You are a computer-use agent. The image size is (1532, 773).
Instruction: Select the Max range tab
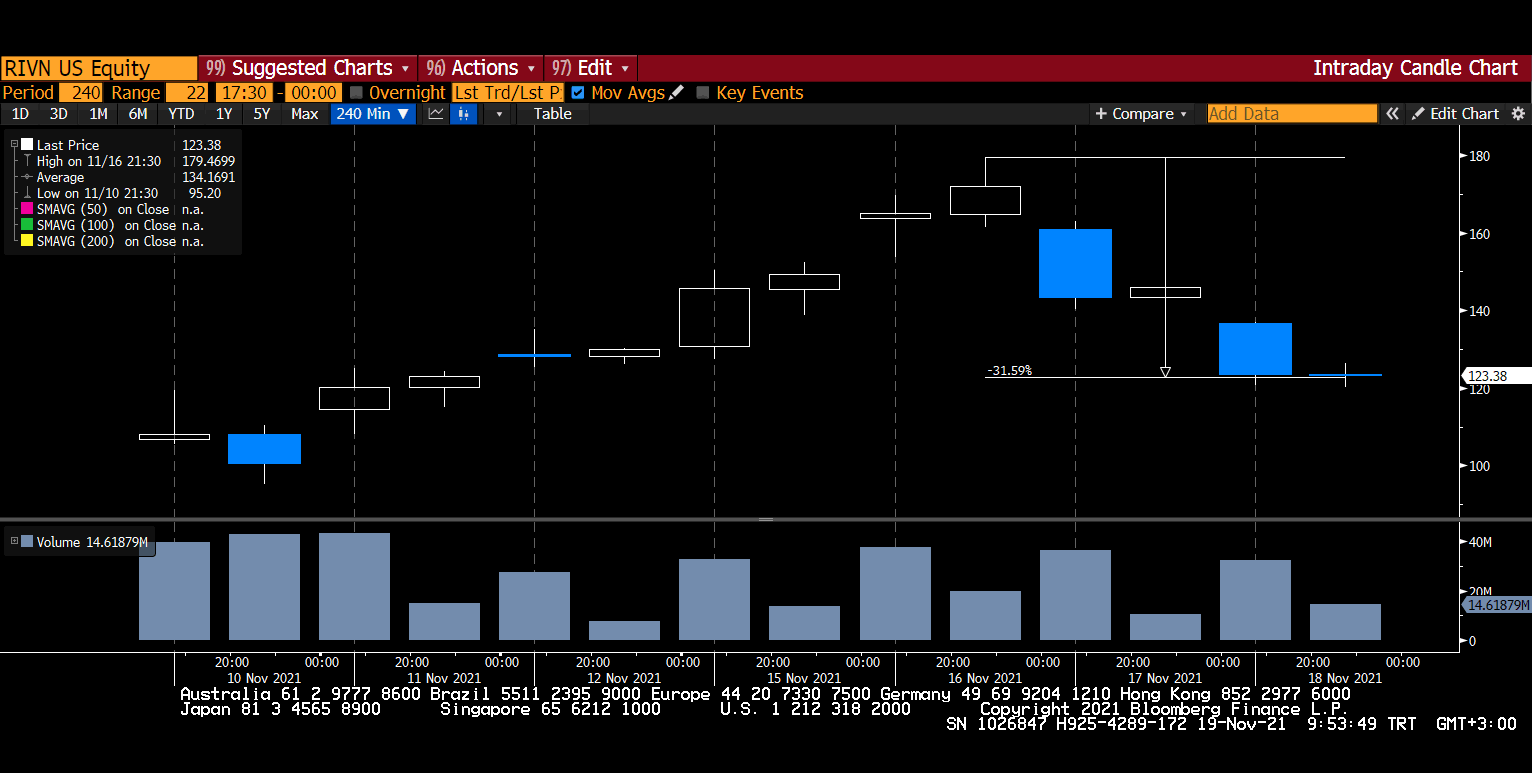tap(305, 114)
